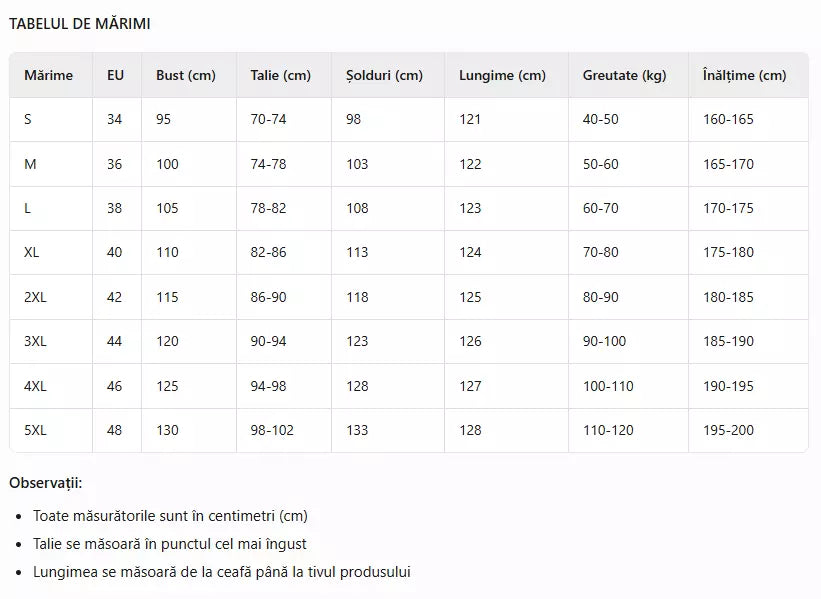821x599 pixels.
Task: Click the EU column header
Action: [x=115, y=75]
